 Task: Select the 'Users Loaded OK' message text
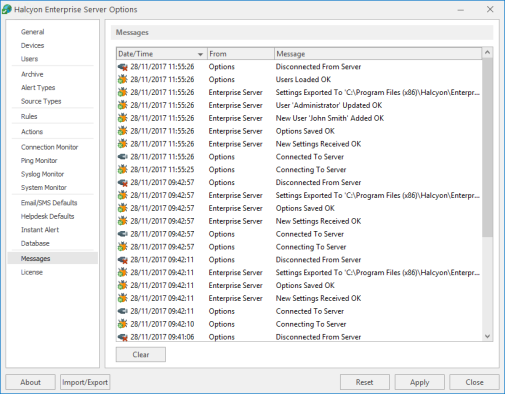[x=303, y=80]
